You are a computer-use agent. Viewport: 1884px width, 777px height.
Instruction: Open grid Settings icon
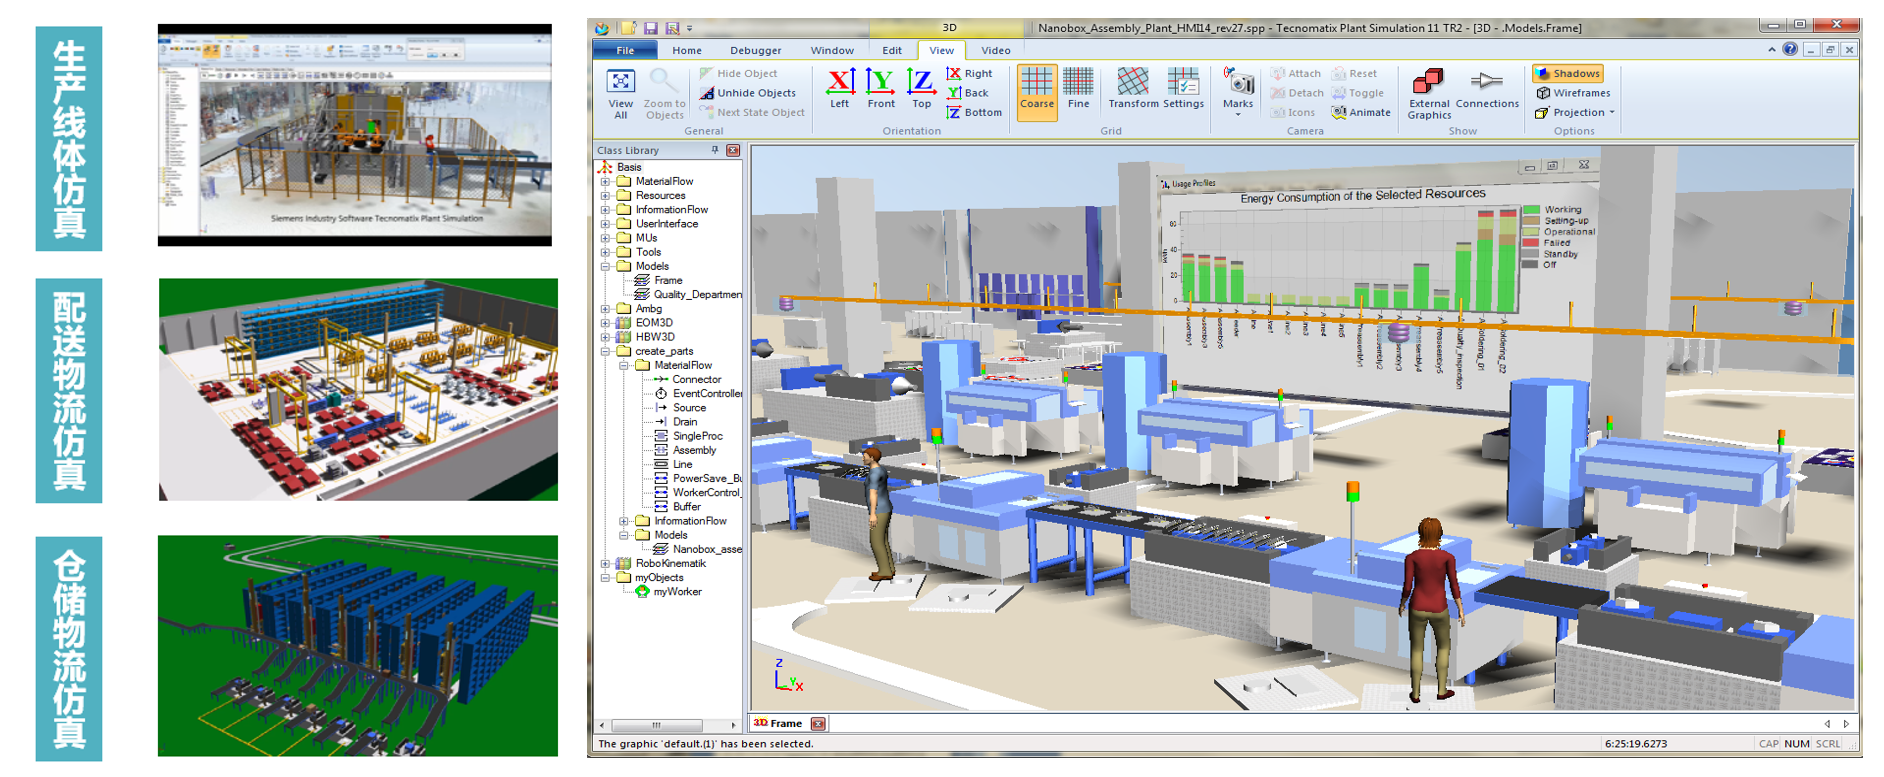tap(1183, 88)
